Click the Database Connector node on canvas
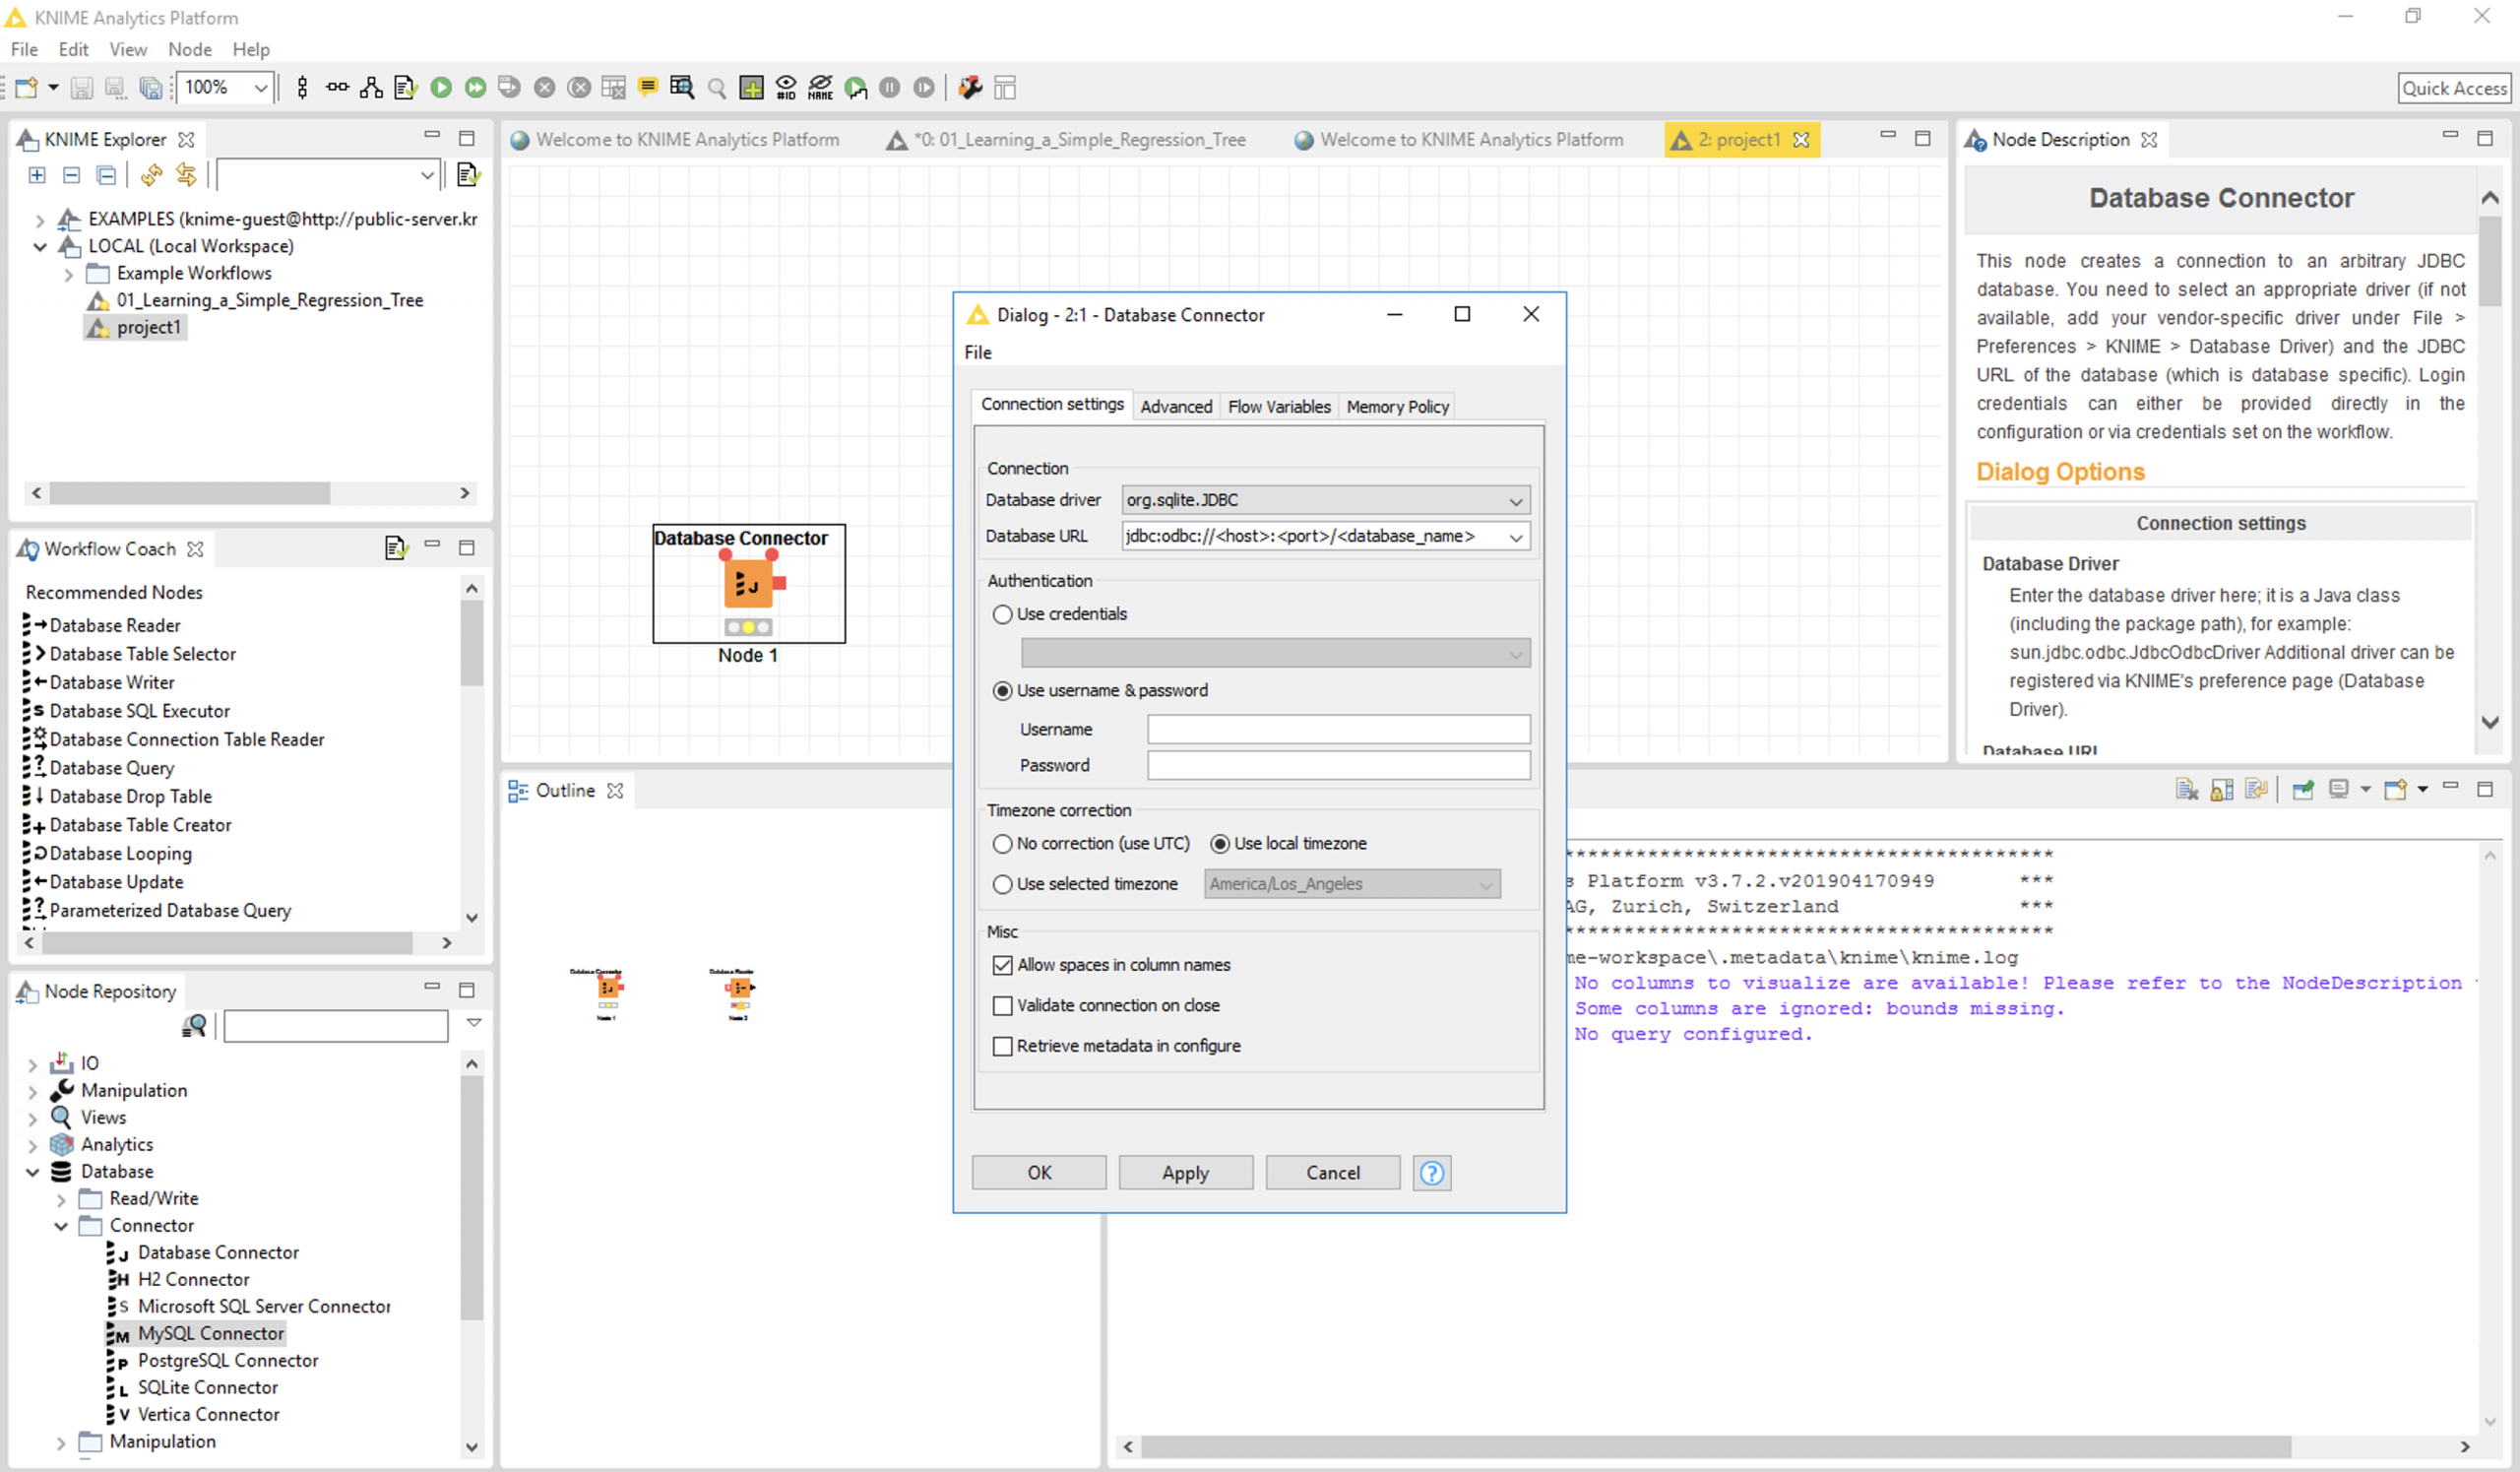This screenshot has height=1472, width=2520. [748, 584]
